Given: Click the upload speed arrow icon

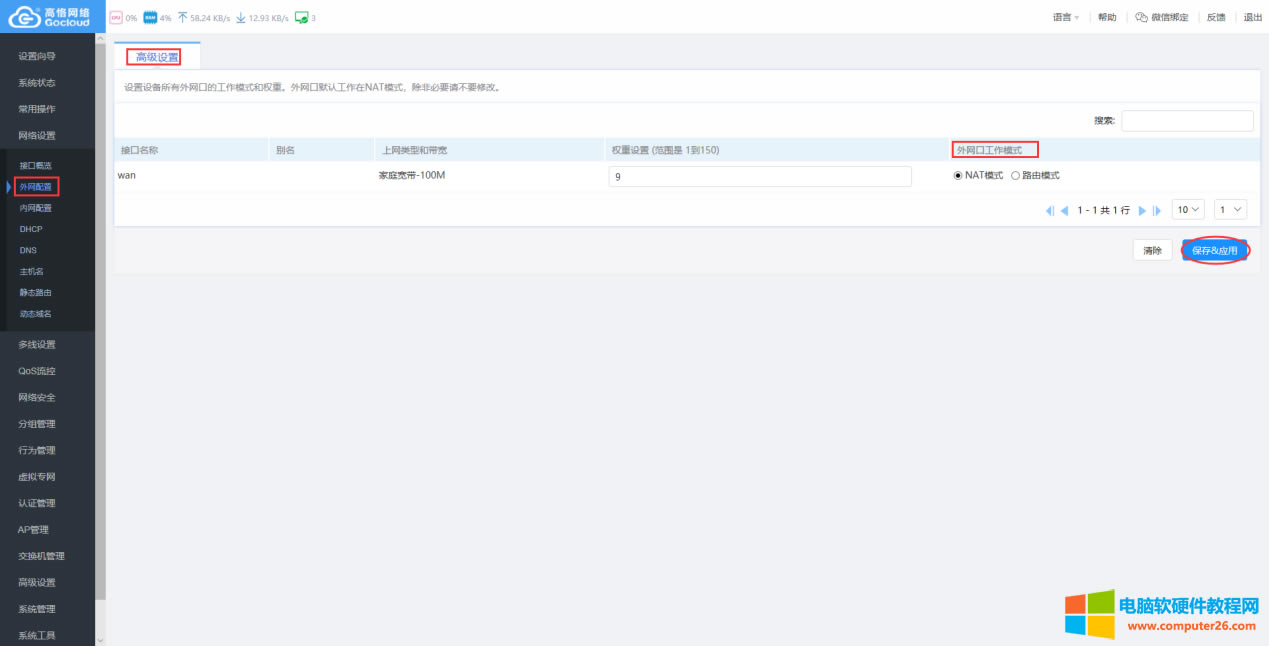Looking at the screenshot, I should click(x=184, y=17).
